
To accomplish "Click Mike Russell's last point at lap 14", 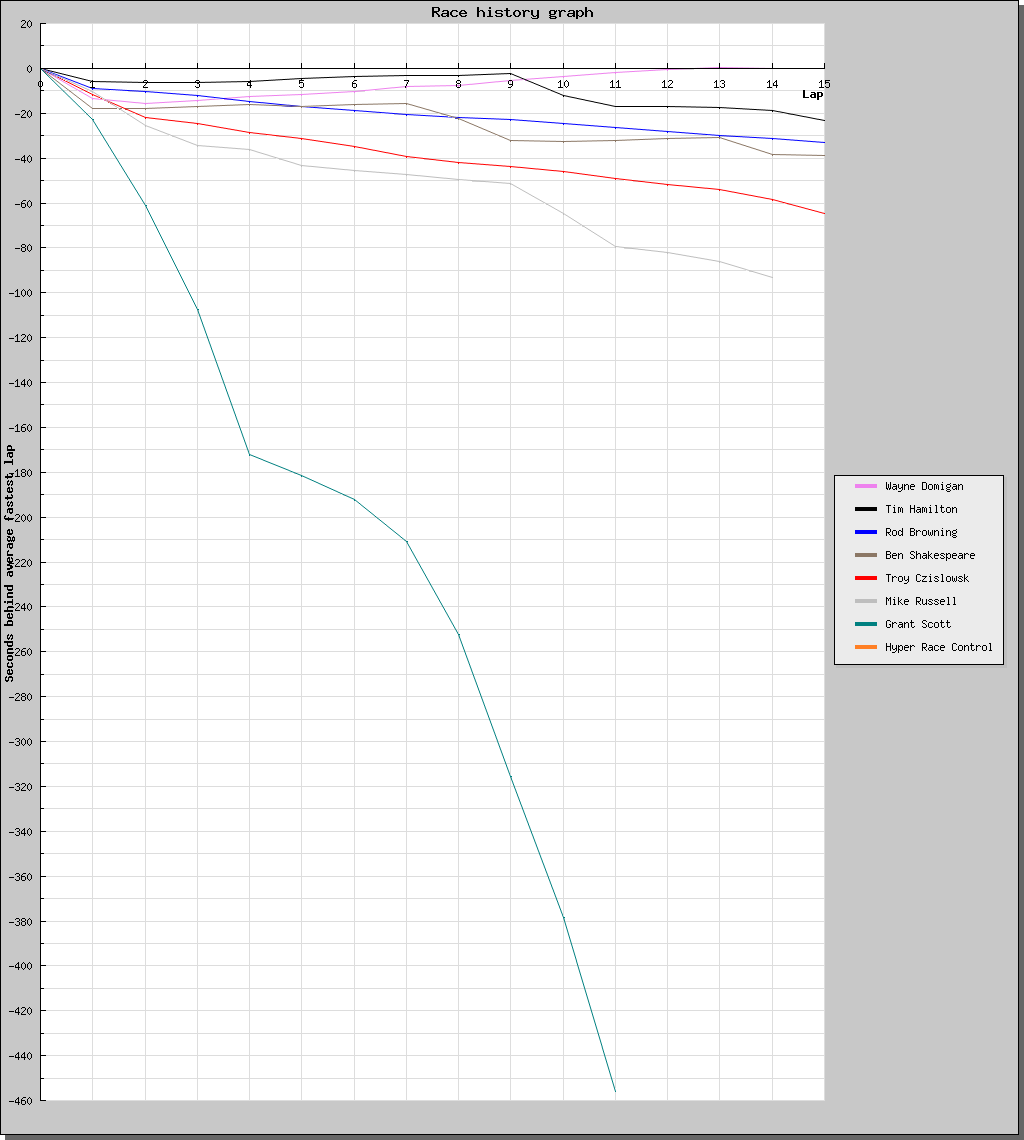I will tap(772, 277).
